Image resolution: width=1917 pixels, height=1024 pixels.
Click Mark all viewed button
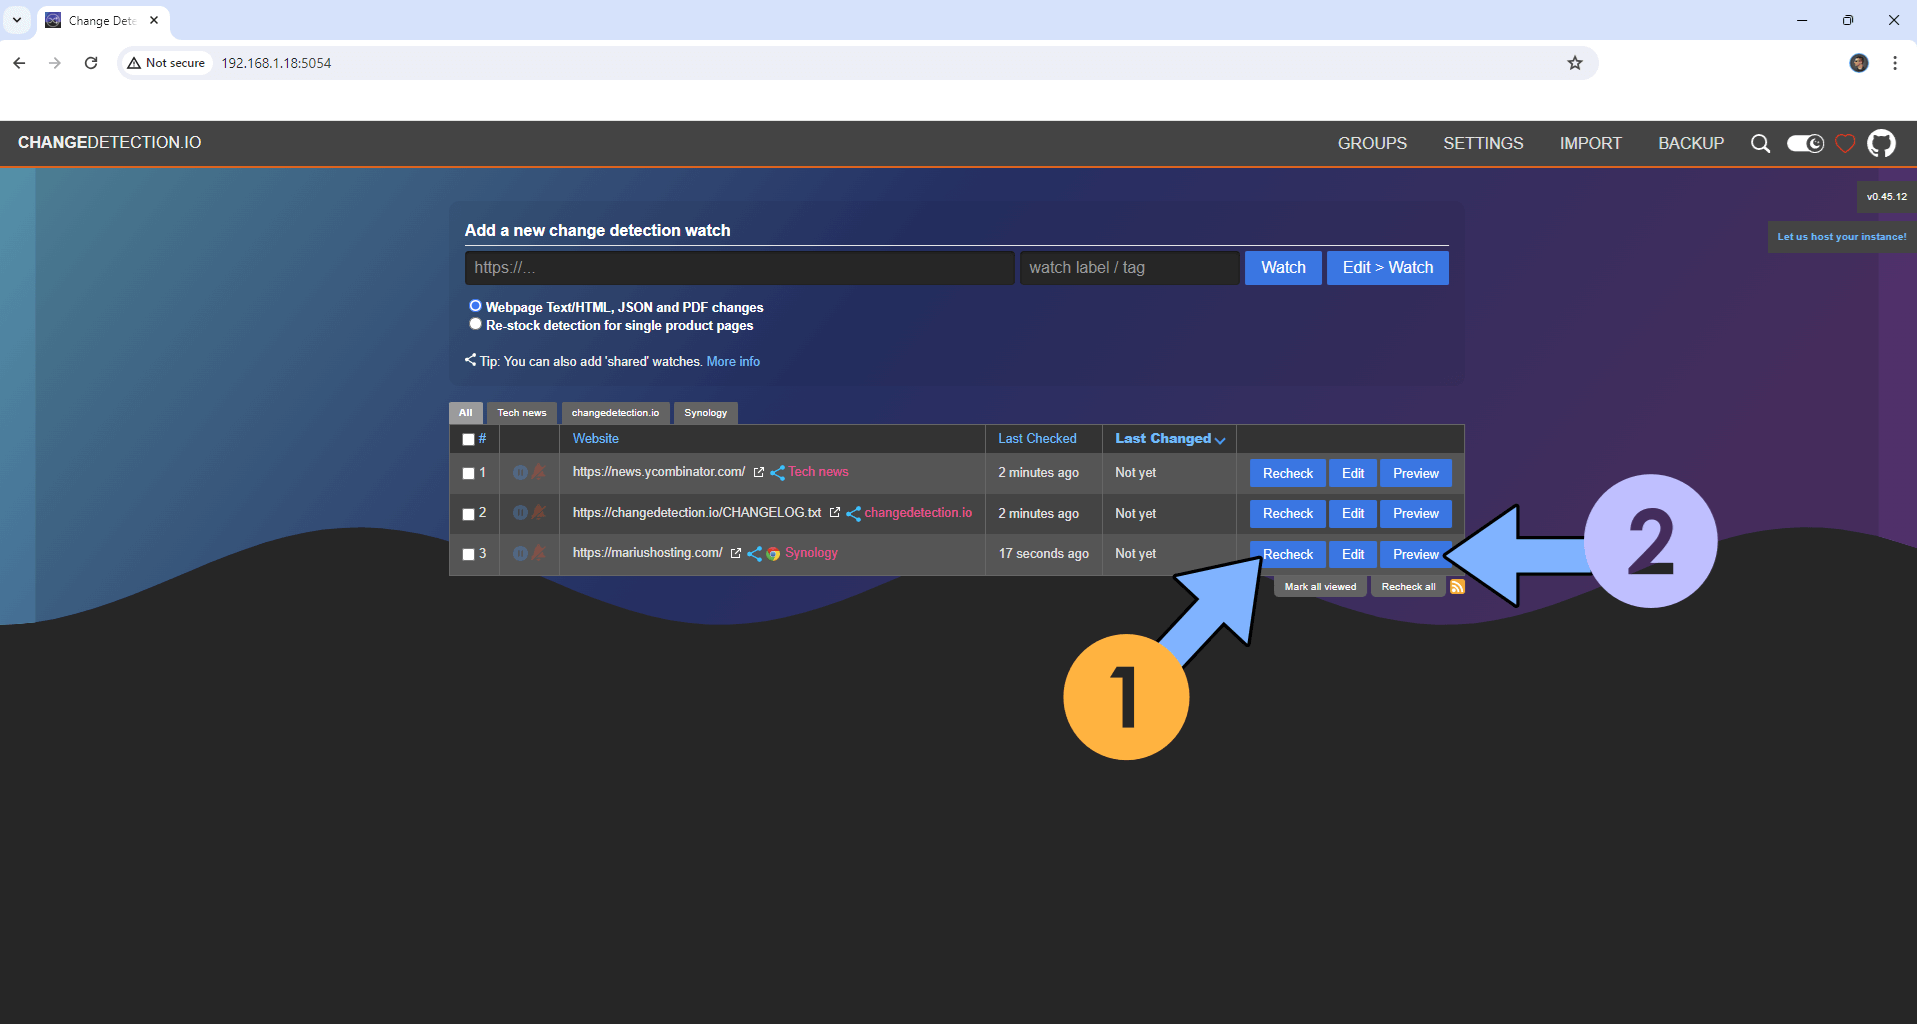point(1320,587)
